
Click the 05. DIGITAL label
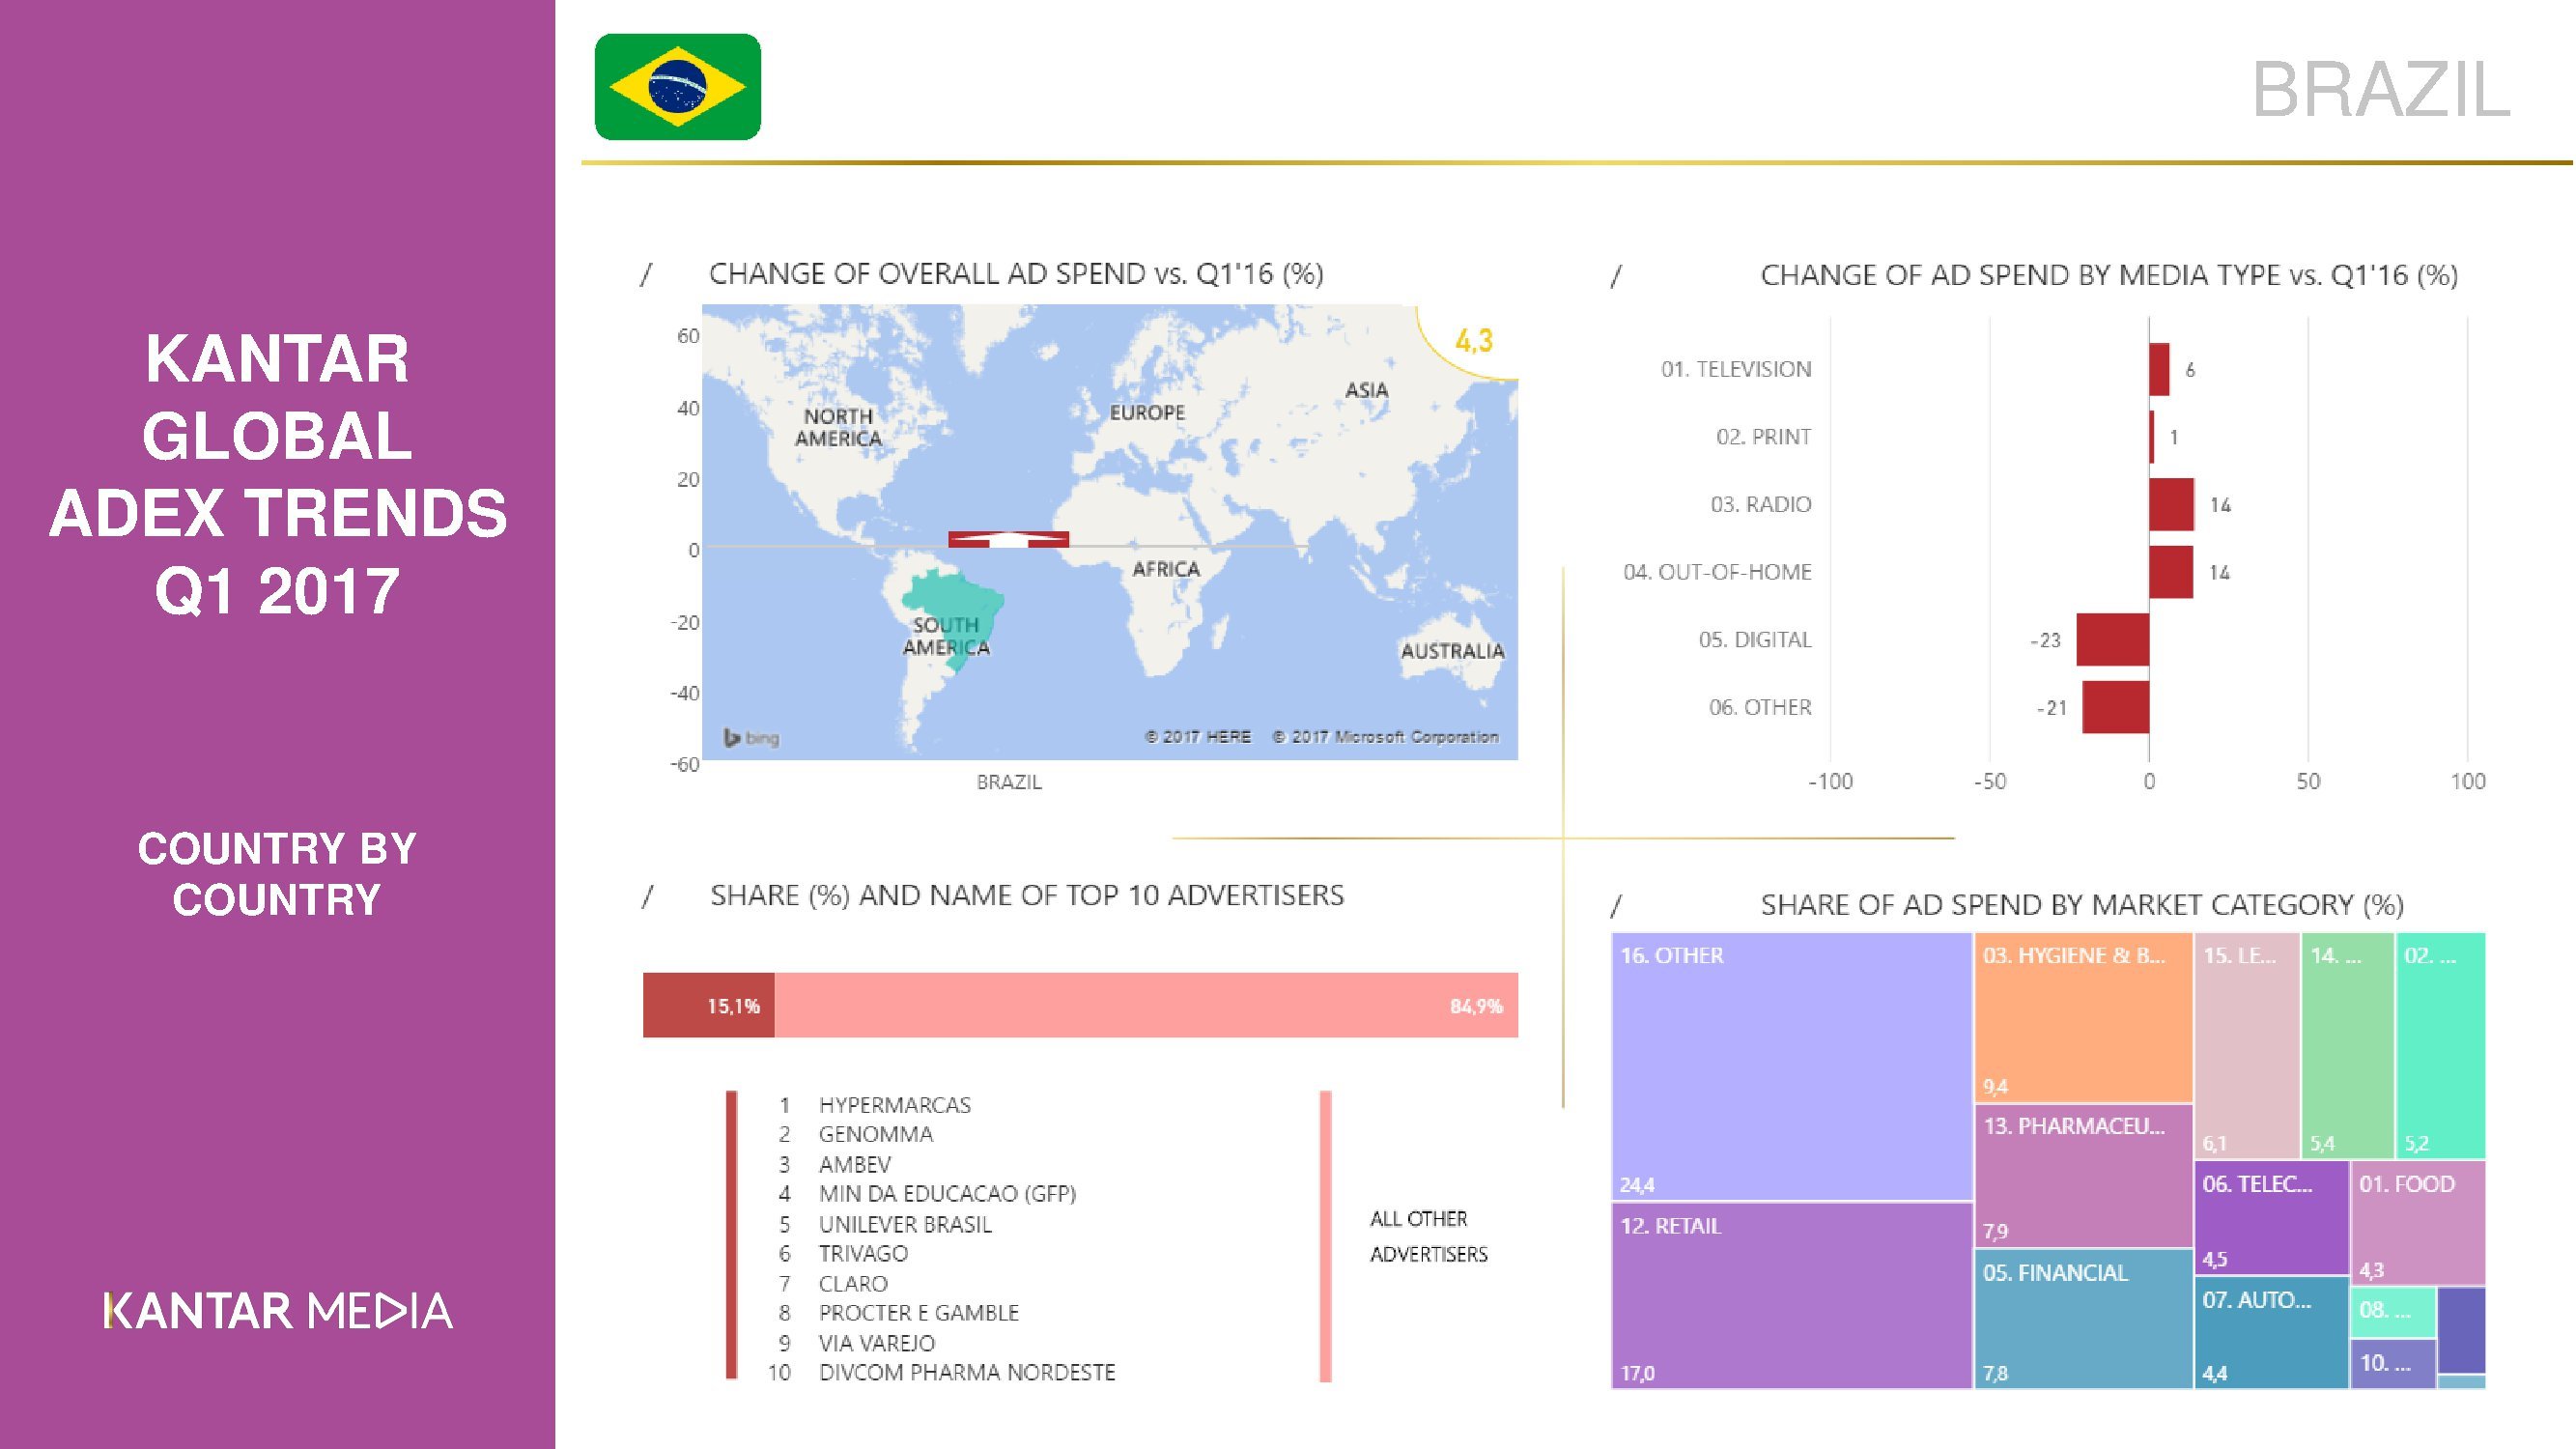[1754, 639]
